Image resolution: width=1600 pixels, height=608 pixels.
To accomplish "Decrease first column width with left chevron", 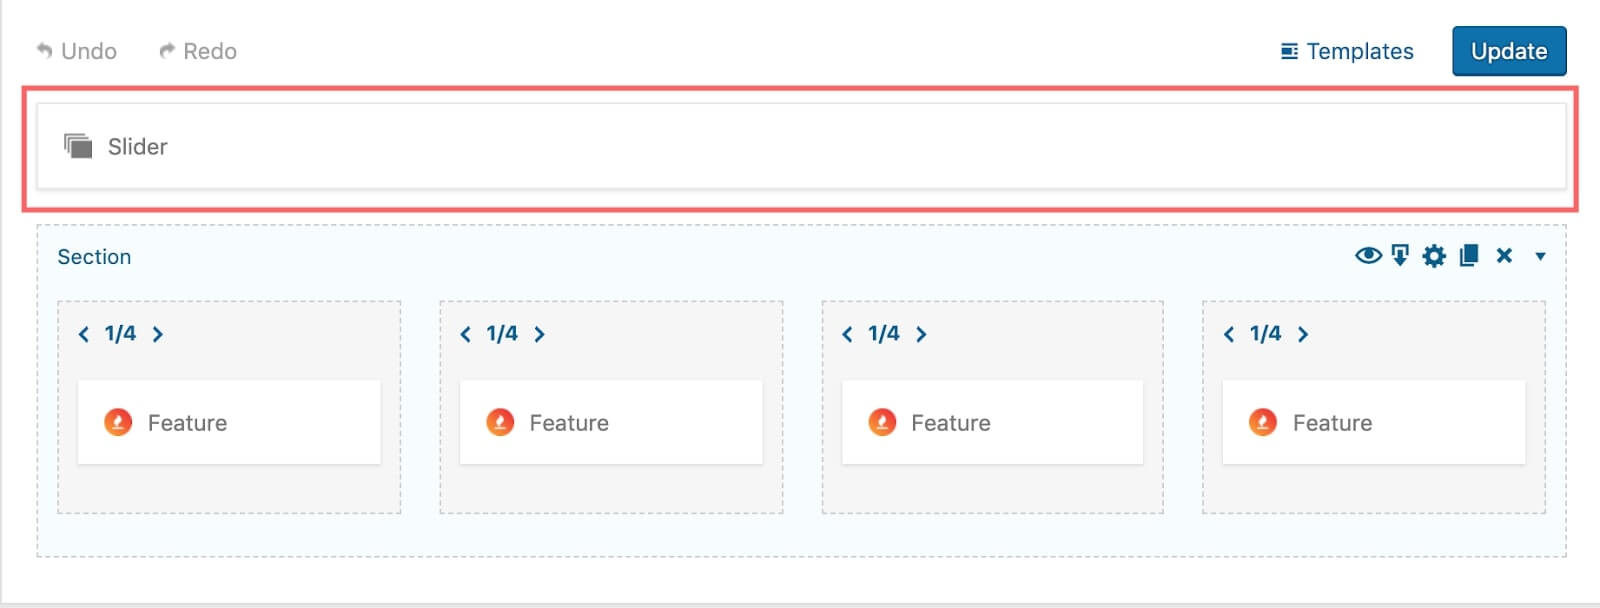I will [x=84, y=334].
